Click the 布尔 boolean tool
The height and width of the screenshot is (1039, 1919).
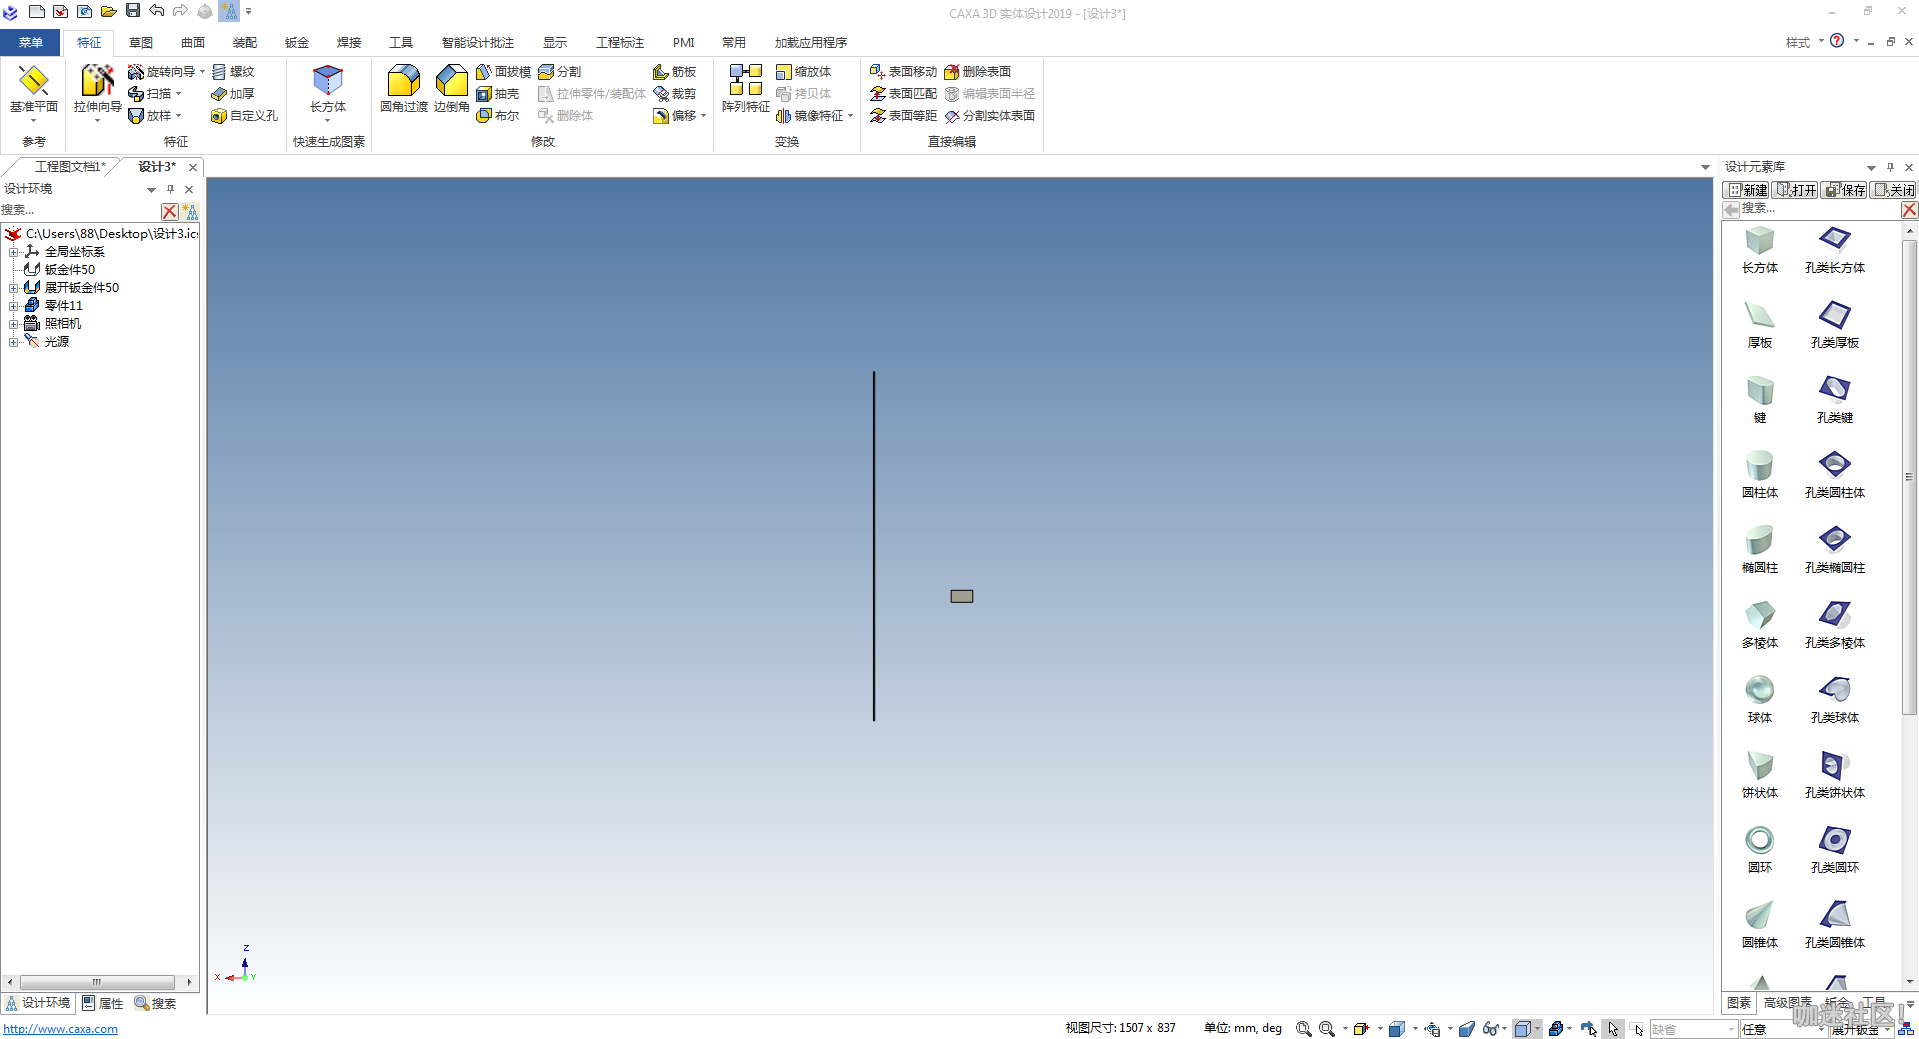(498, 116)
